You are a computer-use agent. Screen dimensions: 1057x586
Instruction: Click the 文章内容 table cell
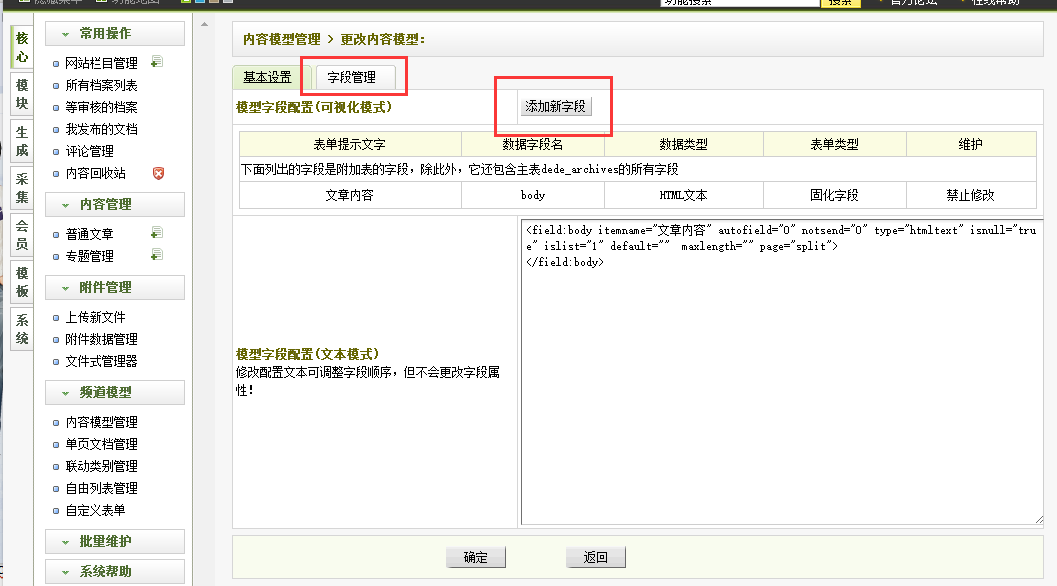pyautogui.click(x=350, y=195)
